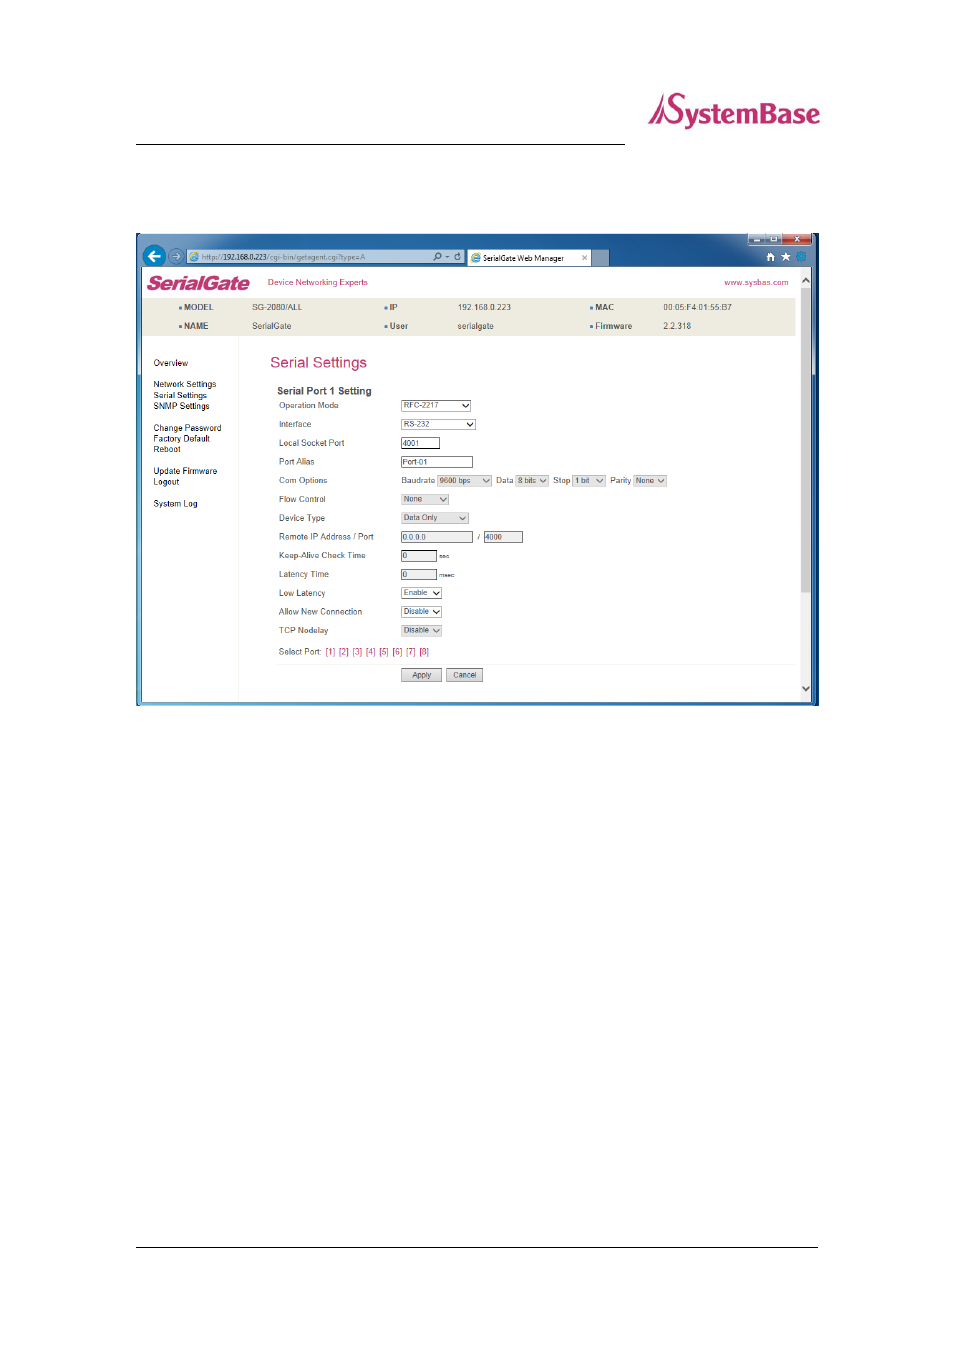Click the Serial Settings page heading
This screenshot has width=955, height=1350.
[x=318, y=363]
